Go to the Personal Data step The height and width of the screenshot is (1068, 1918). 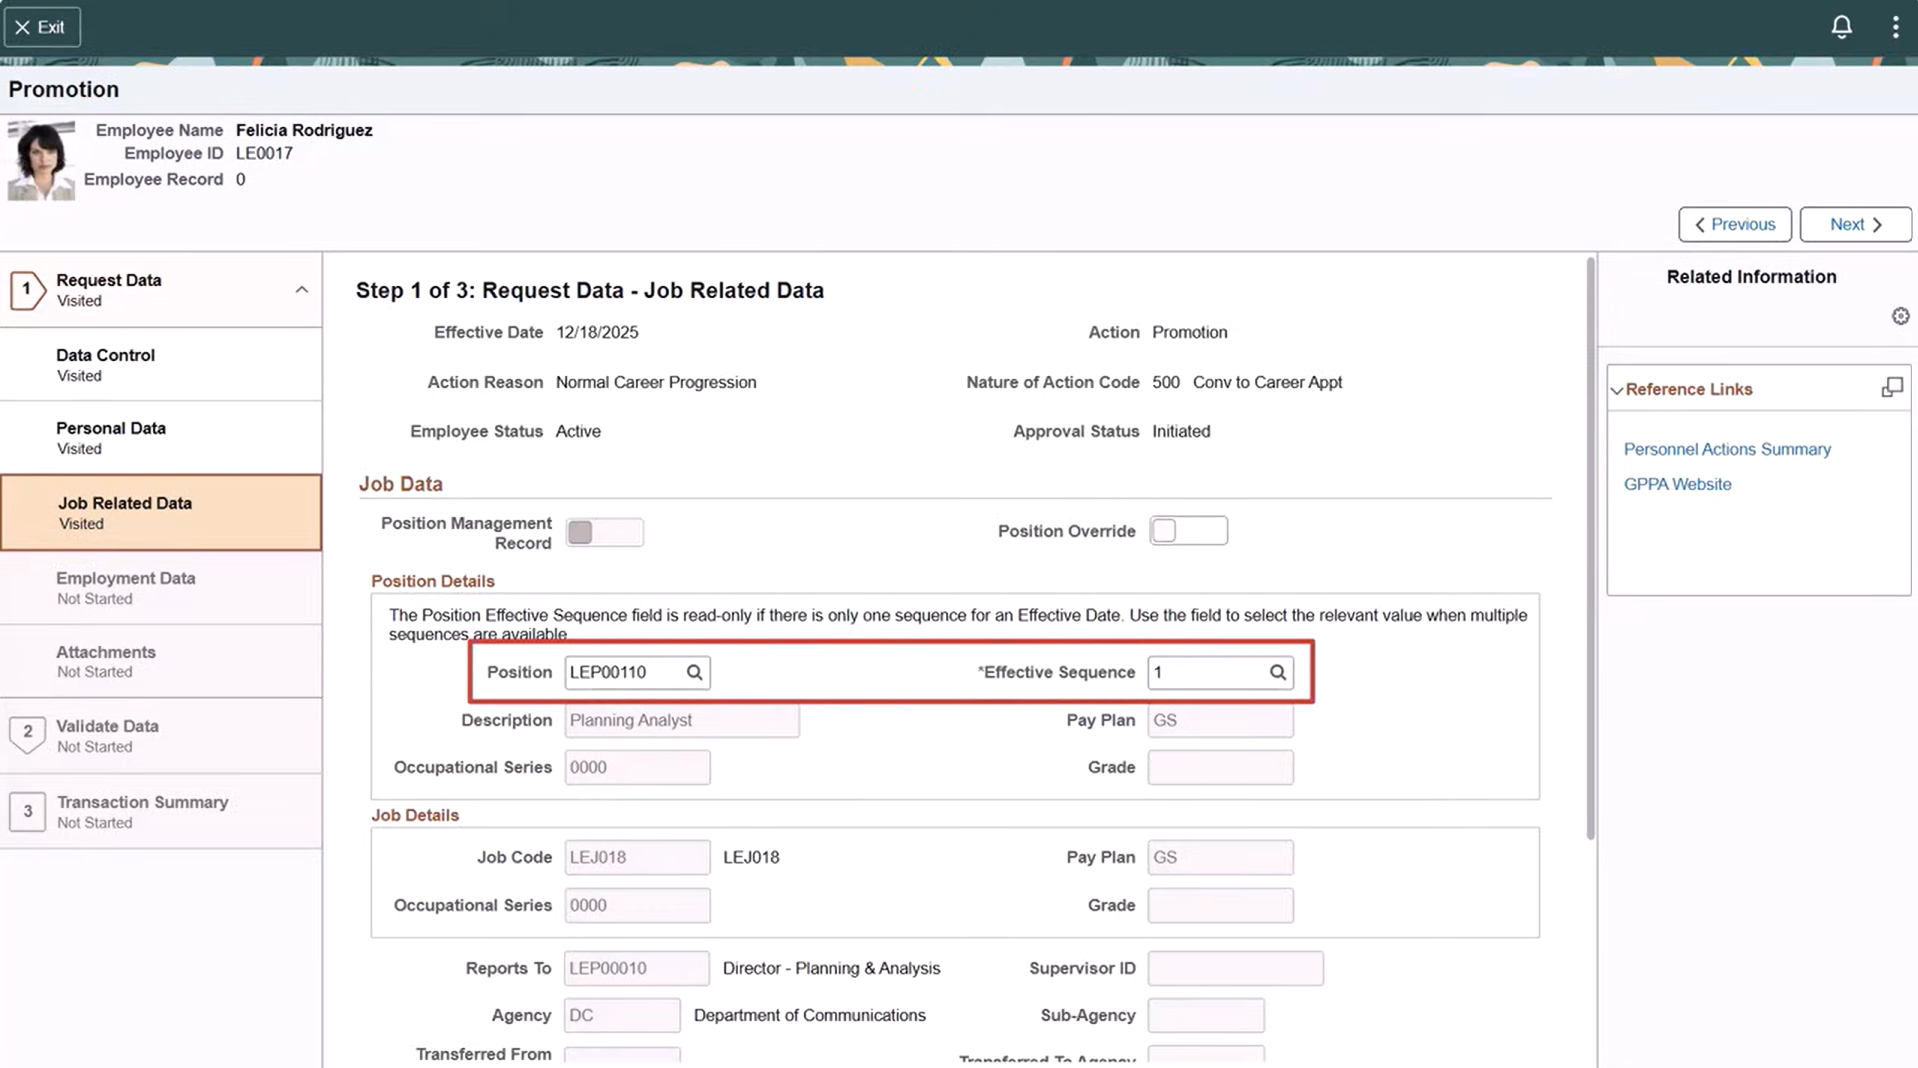[111, 437]
